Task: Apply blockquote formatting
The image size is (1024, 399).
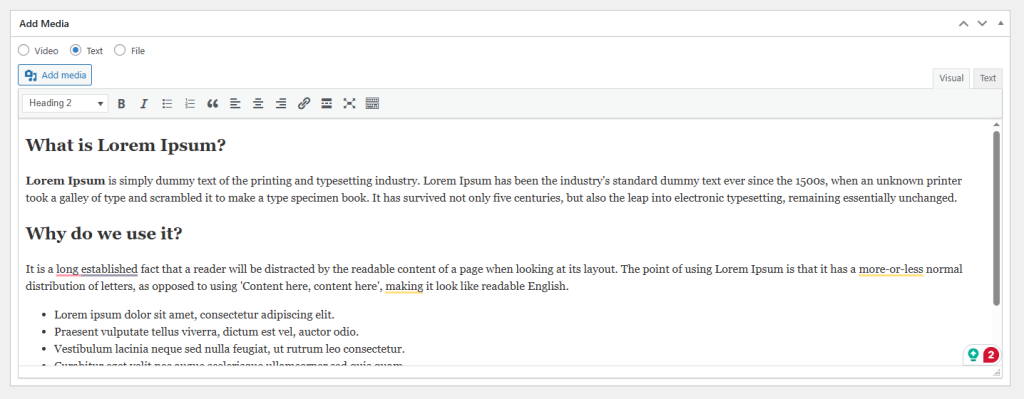Action: point(212,103)
